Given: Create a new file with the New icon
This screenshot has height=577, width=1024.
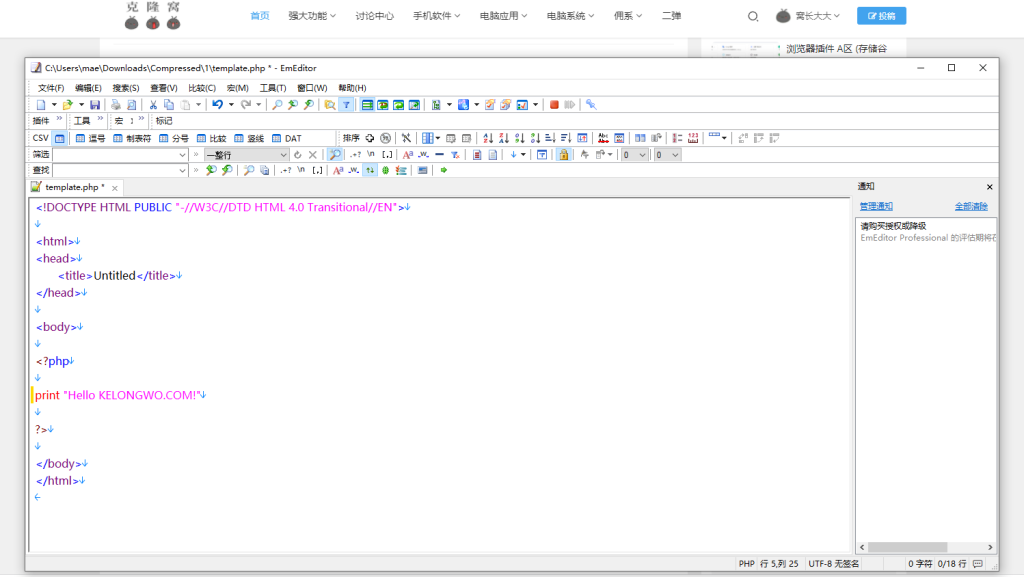Looking at the screenshot, I should tap(40, 104).
